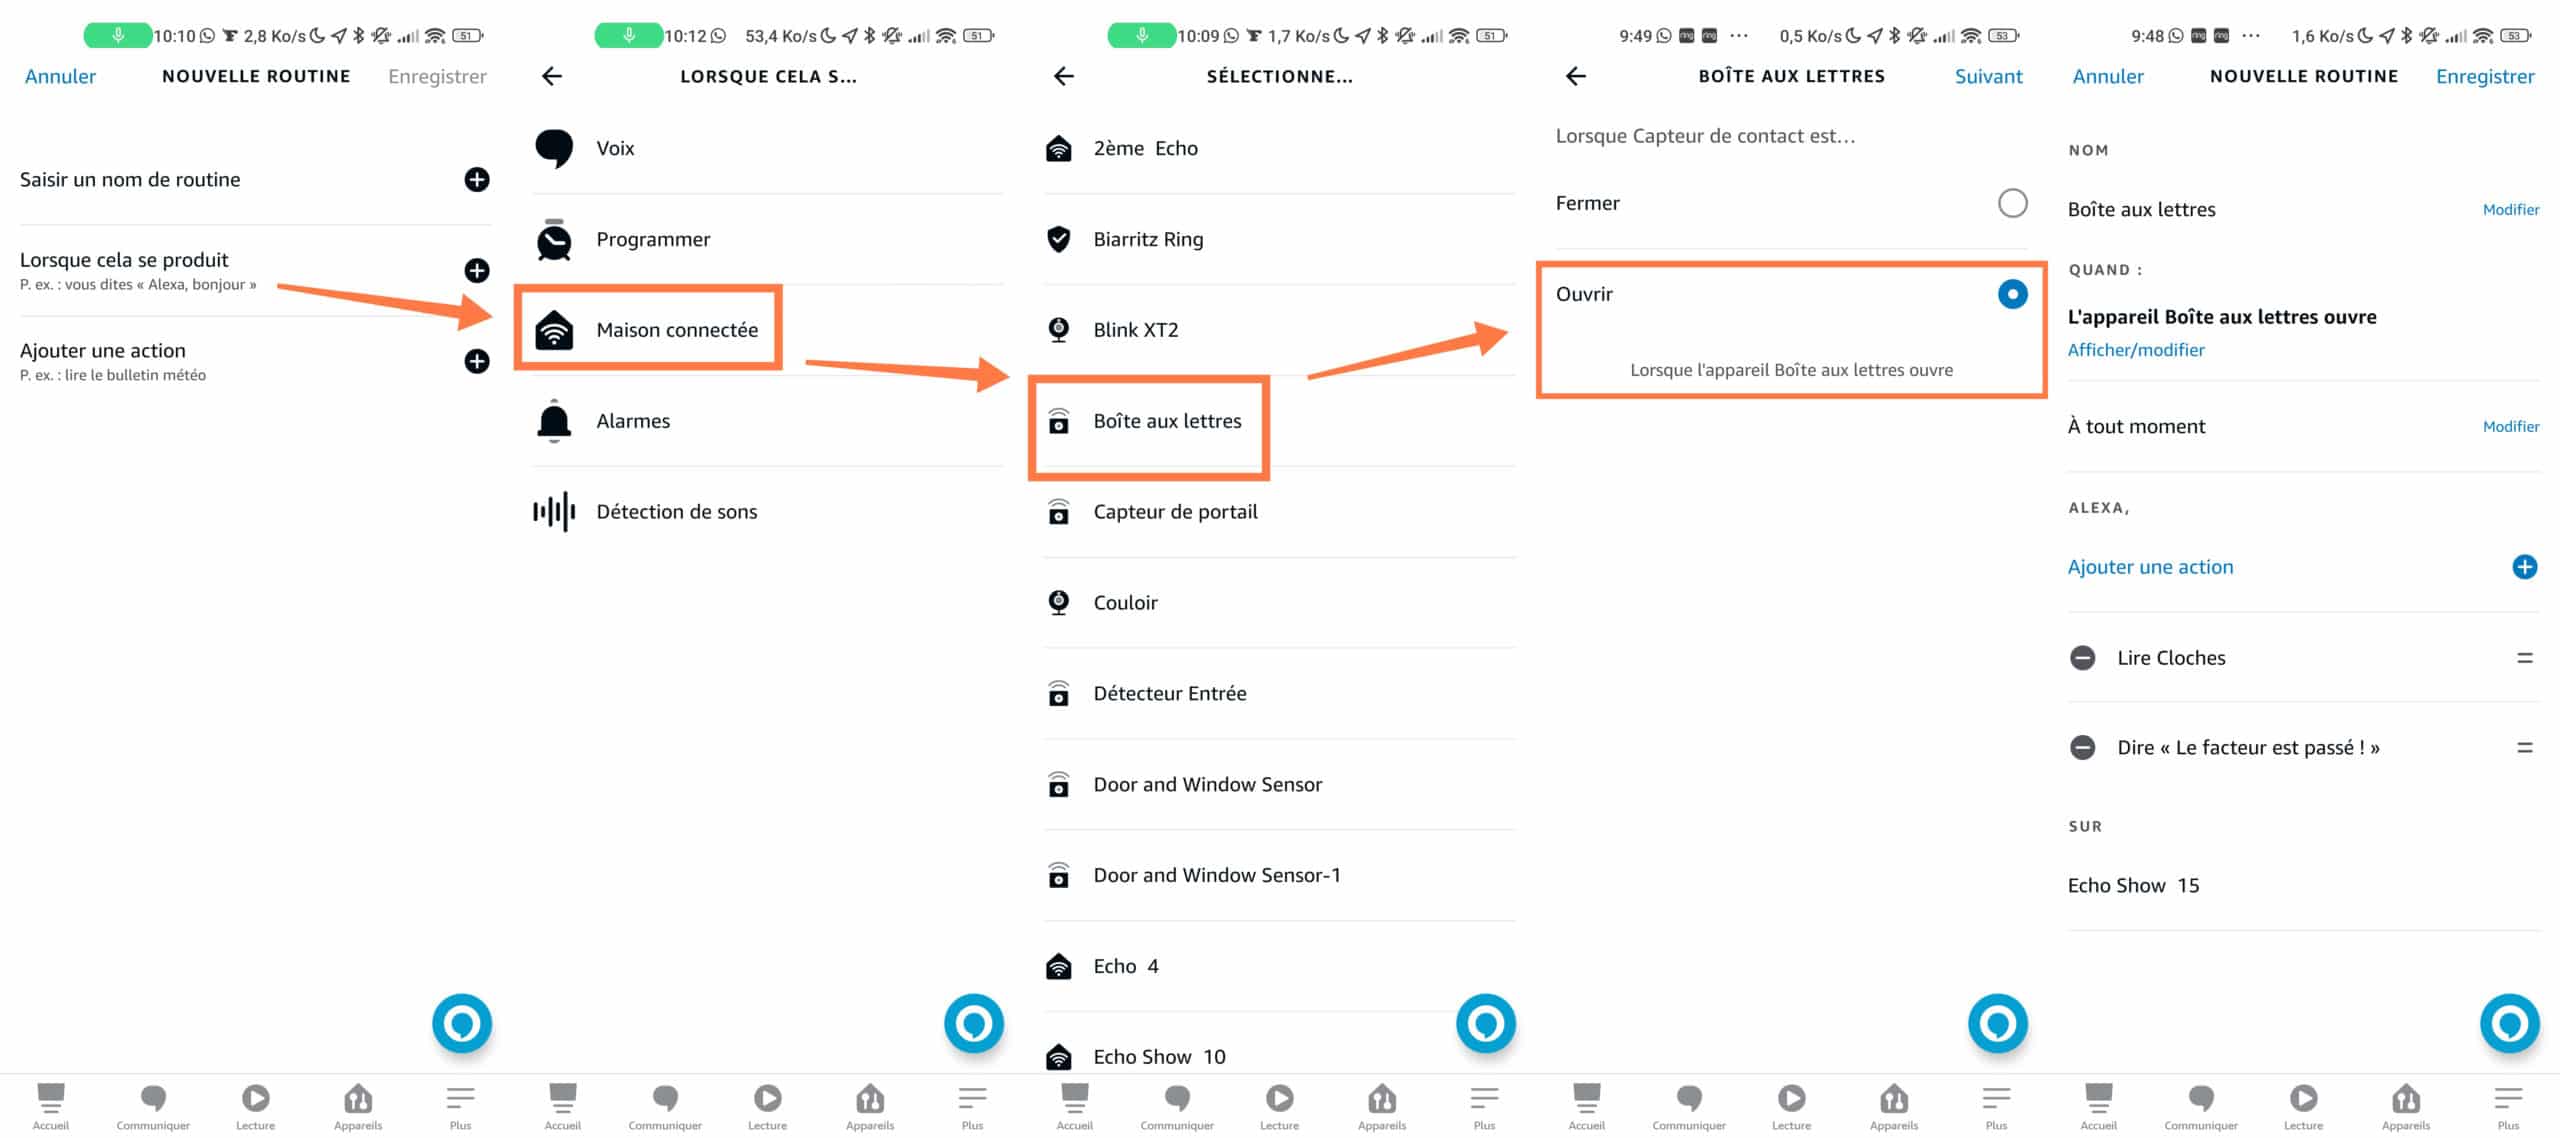
Task: Tap the blue plus icon beside 'Ajouter une action'
Action: tap(2524, 567)
